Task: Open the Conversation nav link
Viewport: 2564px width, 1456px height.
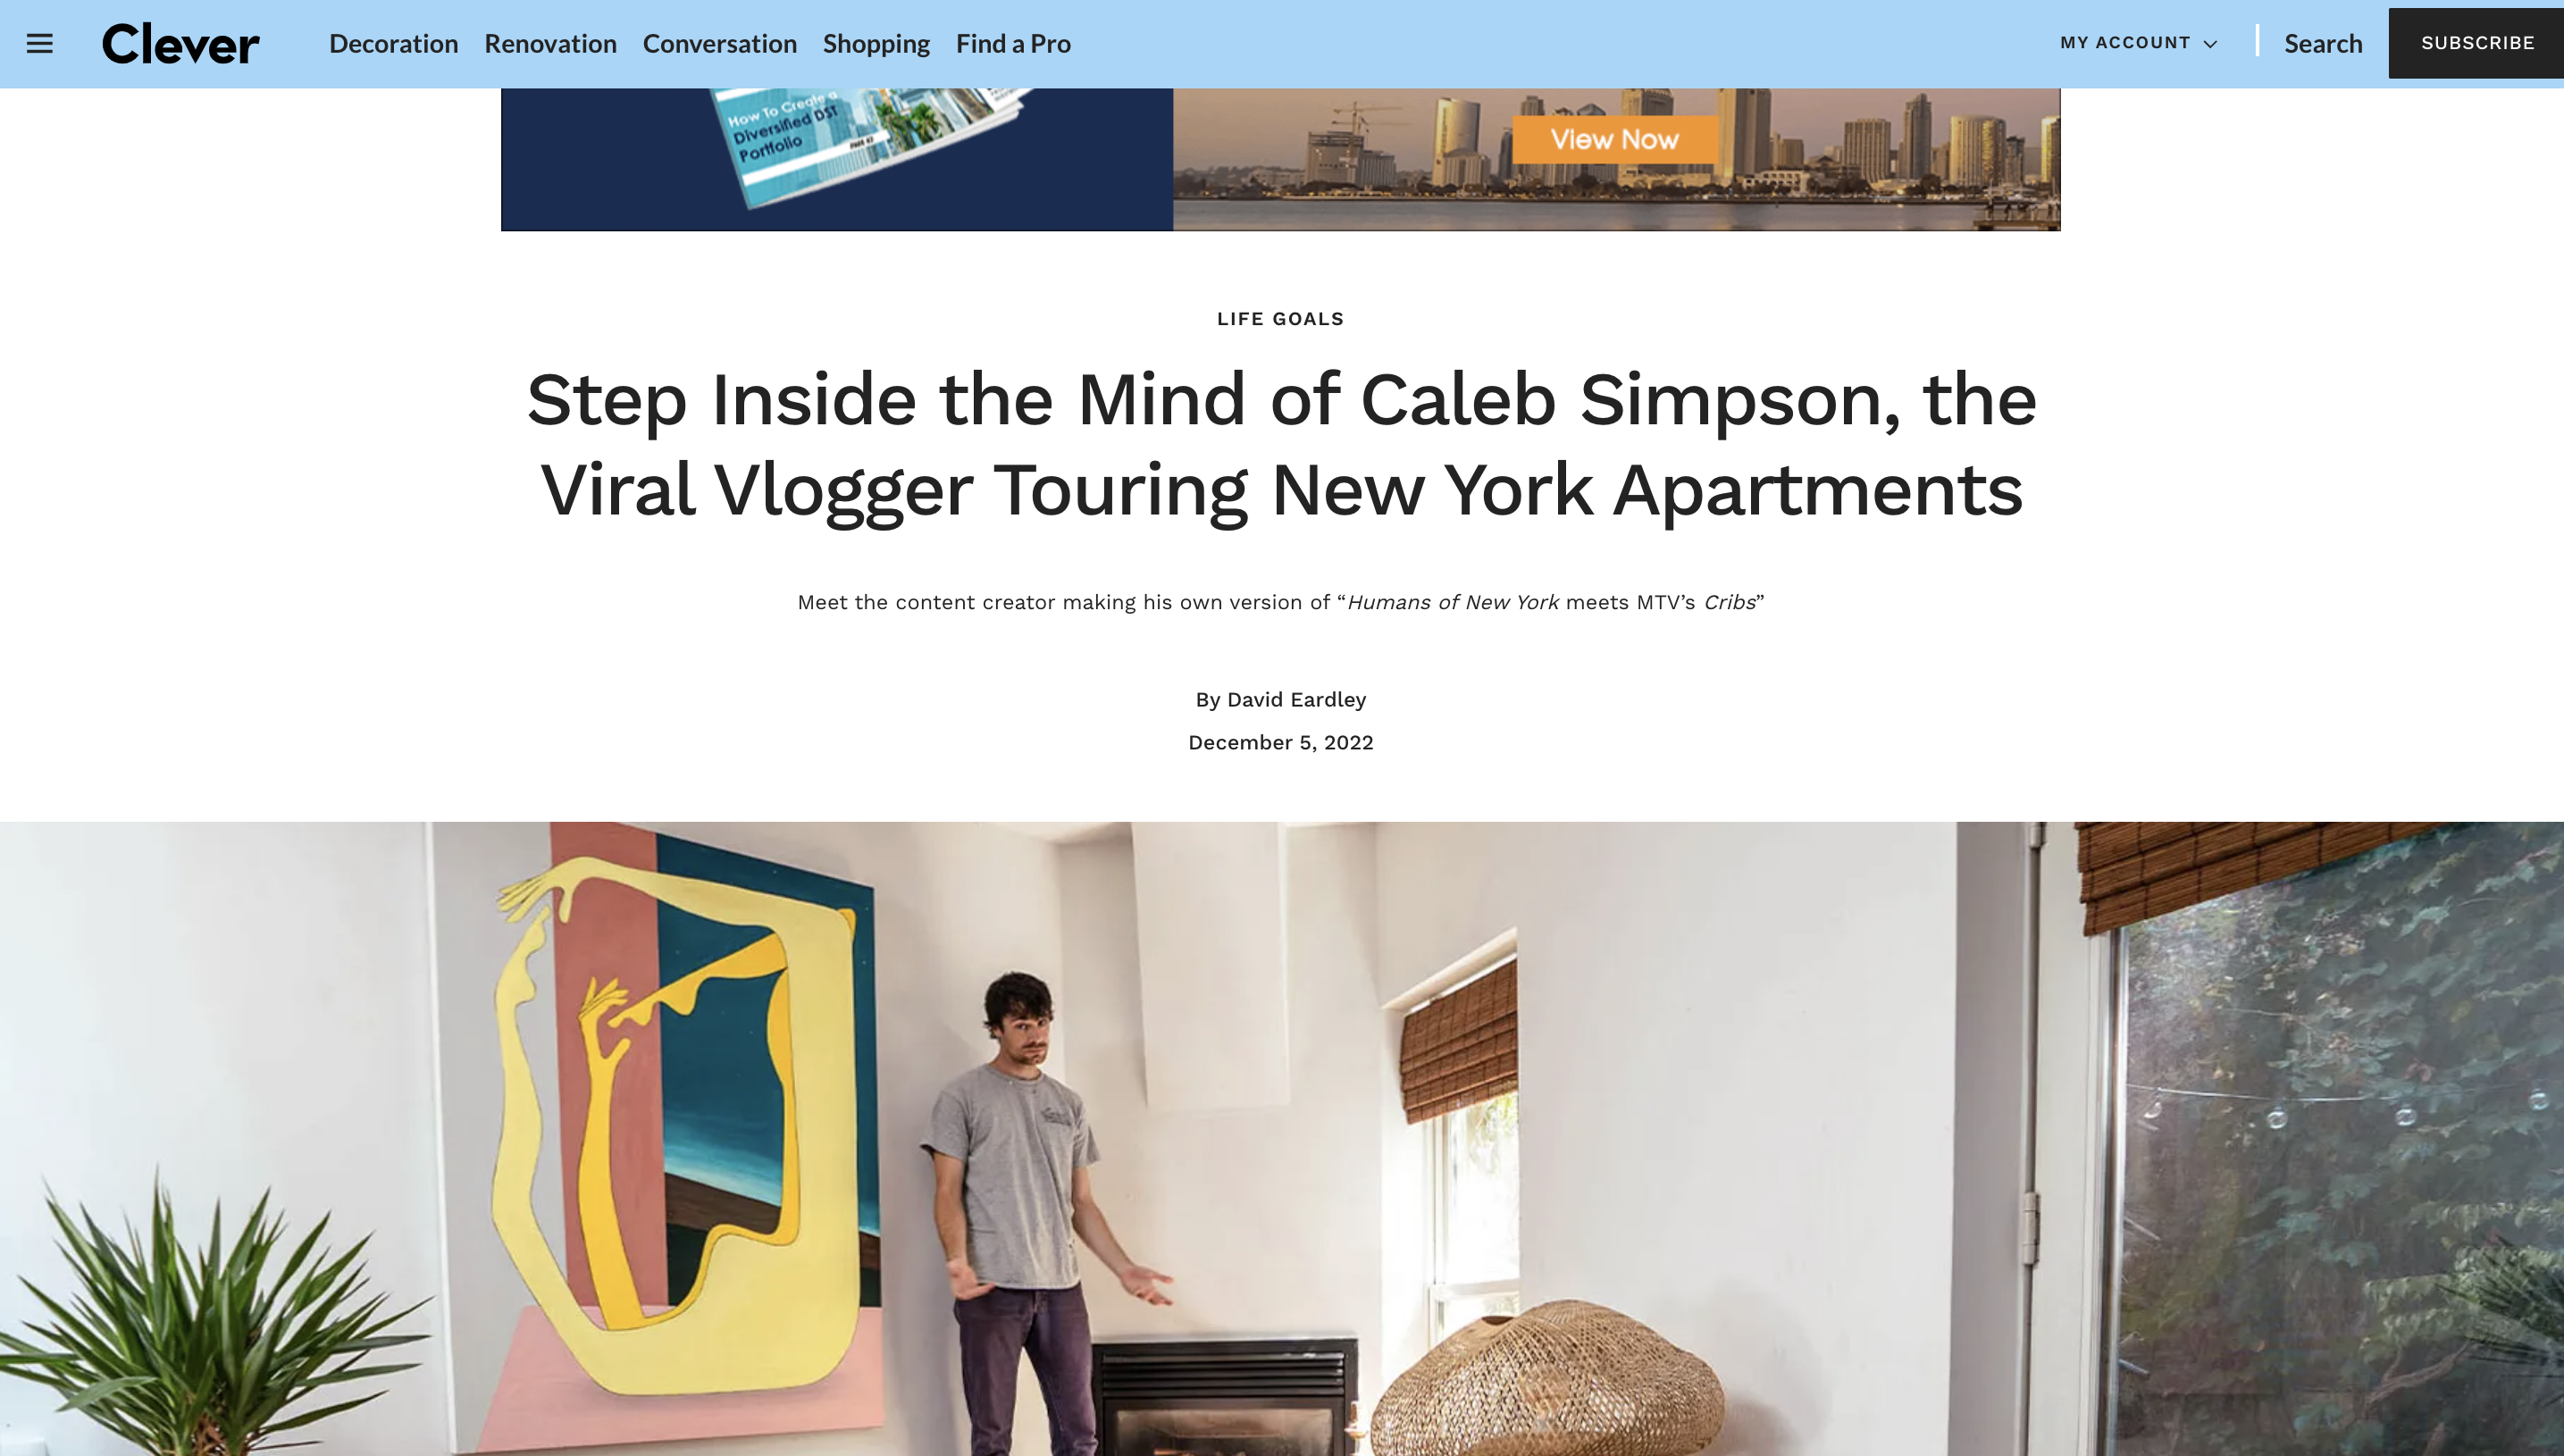Action: pos(720,43)
